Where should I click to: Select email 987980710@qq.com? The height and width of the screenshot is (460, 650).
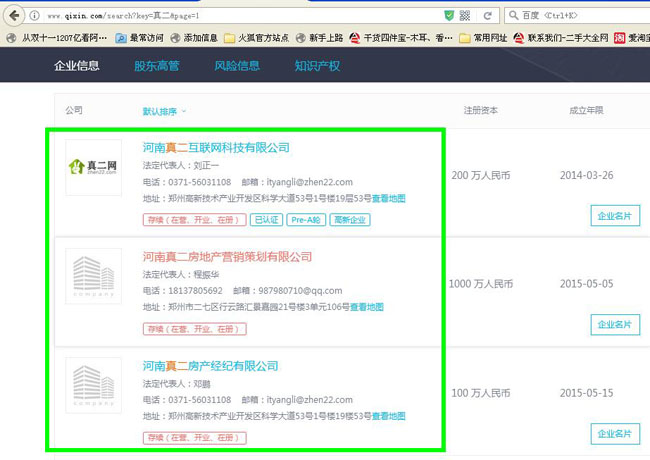pos(300,291)
